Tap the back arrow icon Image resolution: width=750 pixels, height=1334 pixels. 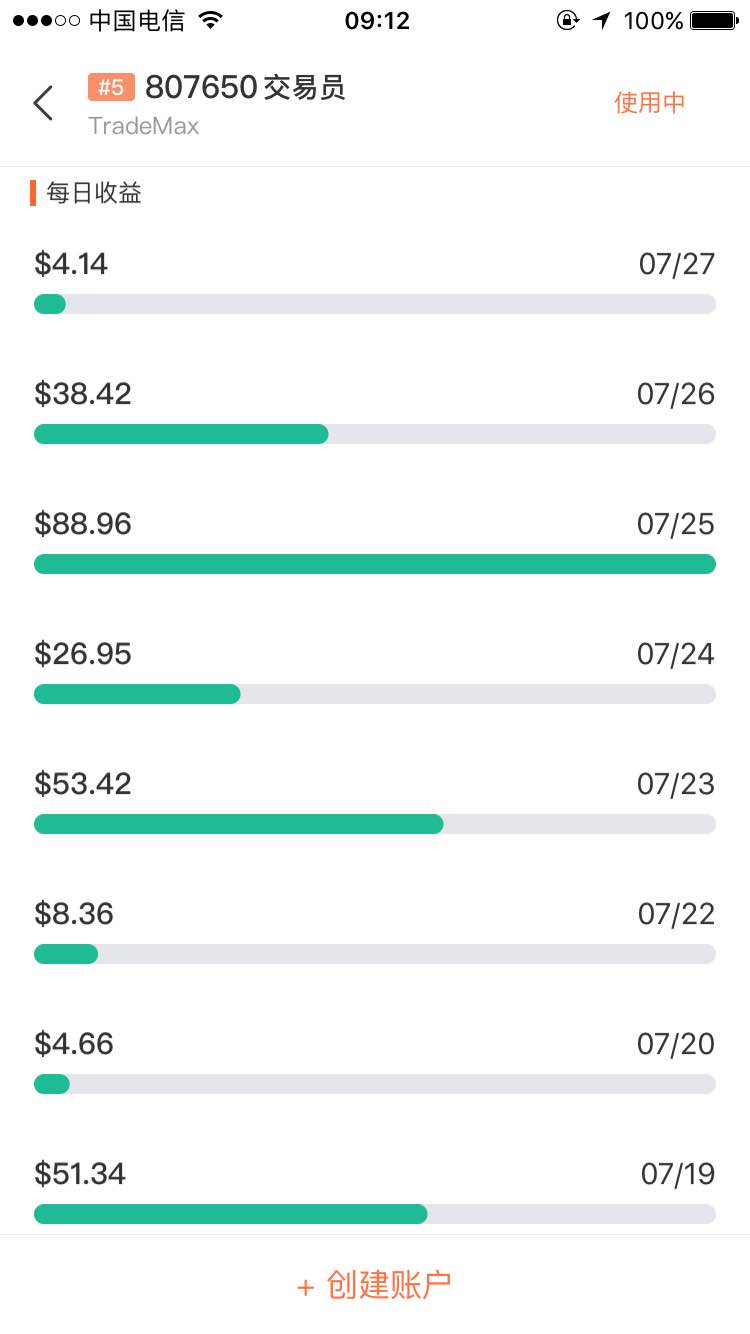pyautogui.click(x=43, y=103)
